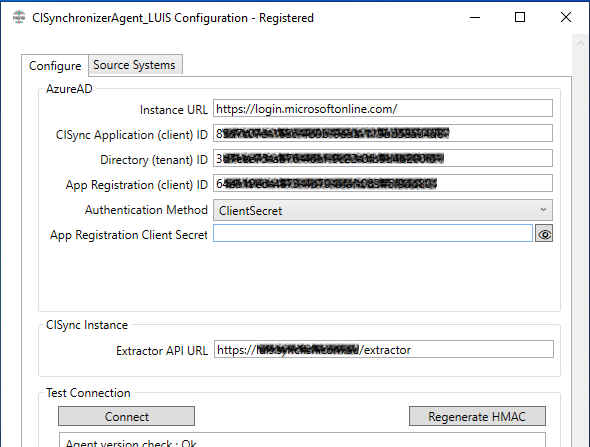
Task: Click the 'CISync Instance' group label
Action: [87, 325]
